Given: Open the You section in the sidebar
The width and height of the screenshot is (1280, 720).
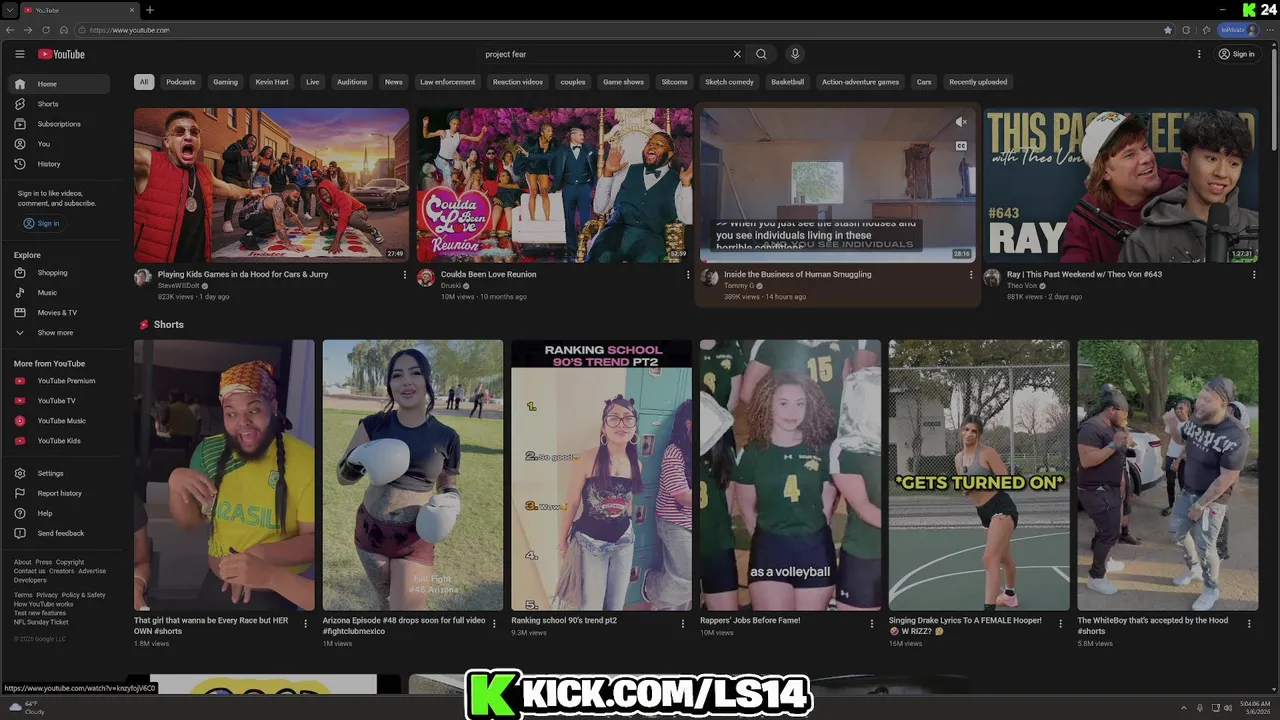Looking at the screenshot, I should click(60, 144).
